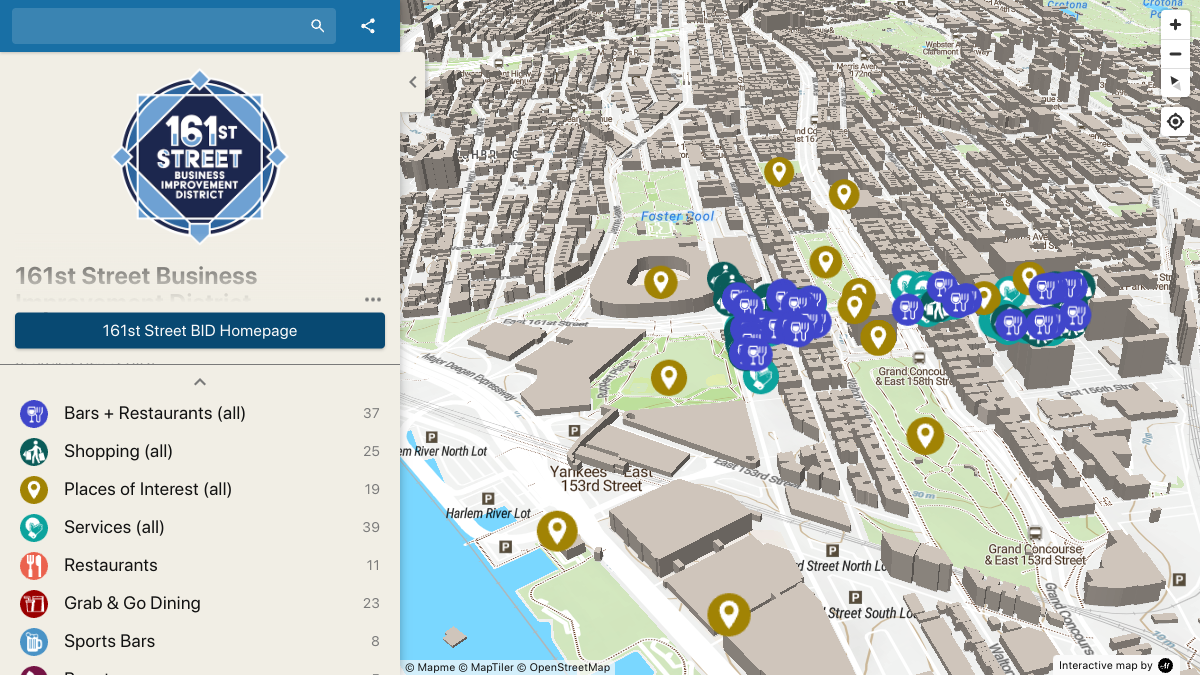1200x675 pixels.
Task: Click the search input field
Action: (160, 26)
